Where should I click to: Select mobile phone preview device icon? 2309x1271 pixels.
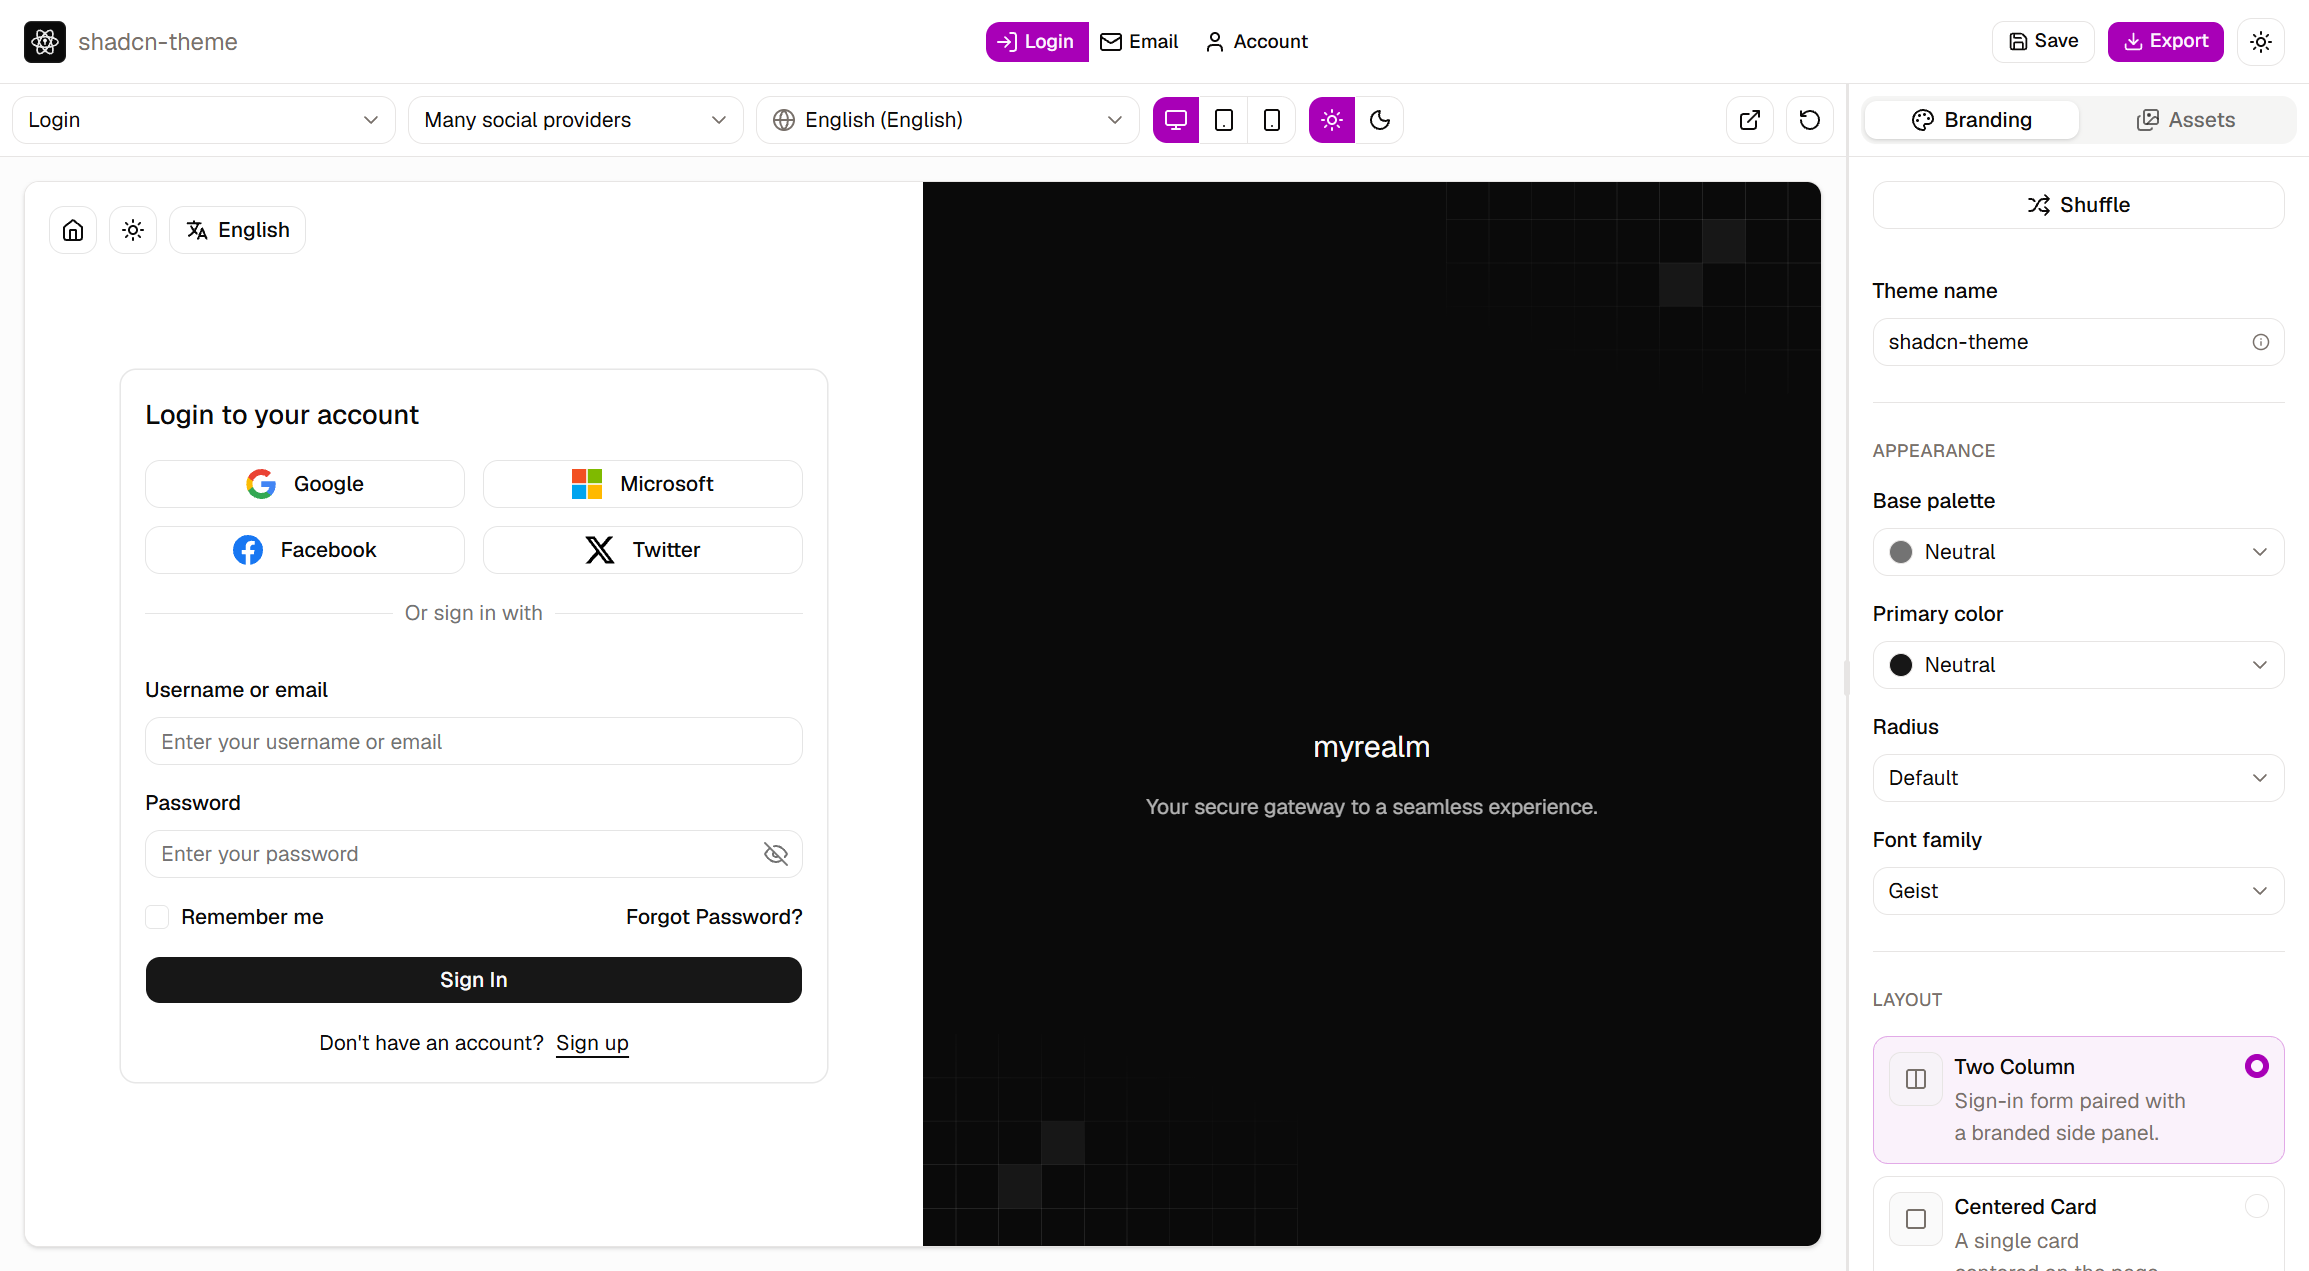coord(1272,120)
